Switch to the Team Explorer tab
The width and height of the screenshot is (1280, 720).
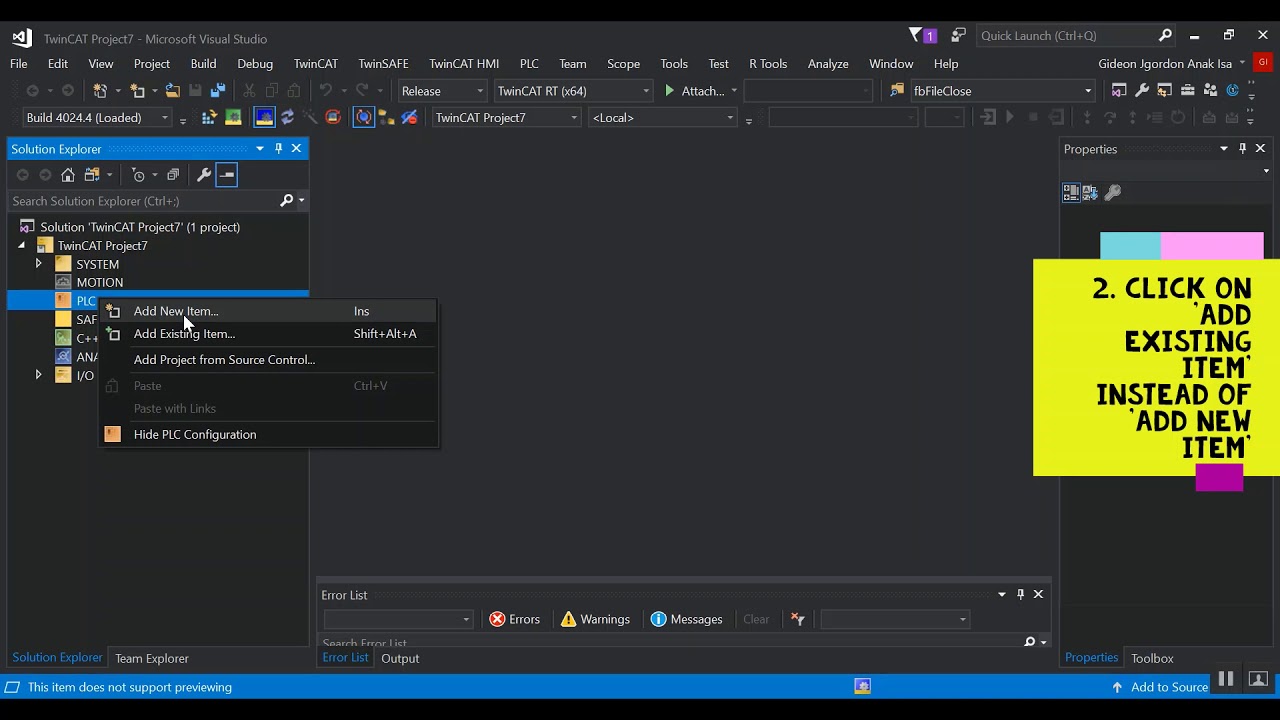coord(152,658)
